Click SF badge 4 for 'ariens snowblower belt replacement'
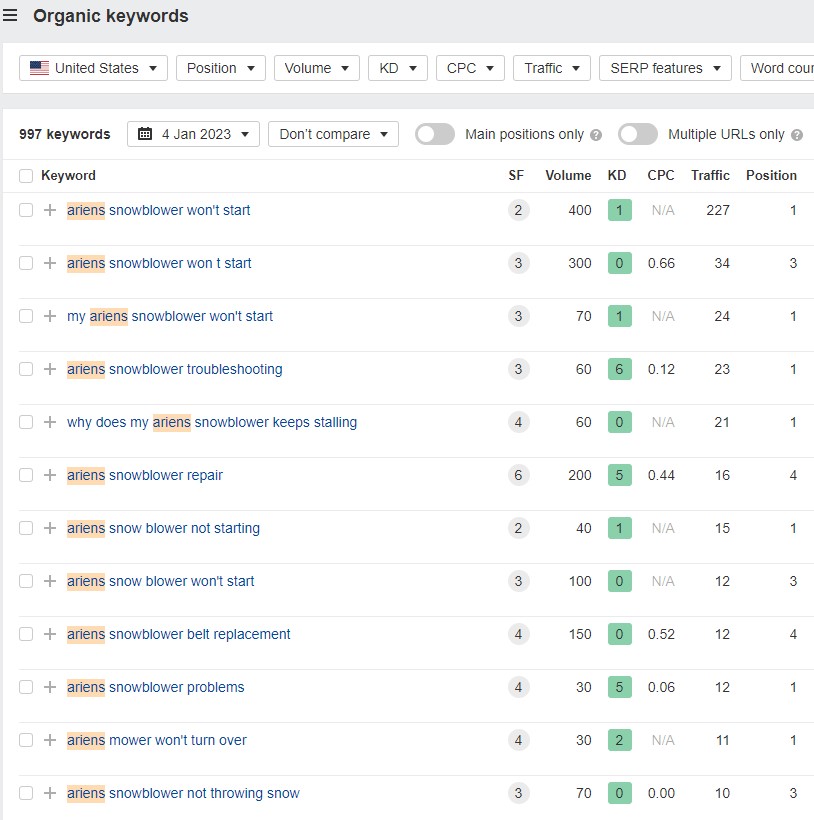The height and width of the screenshot is (820, 814). click(x=518, y=634)
